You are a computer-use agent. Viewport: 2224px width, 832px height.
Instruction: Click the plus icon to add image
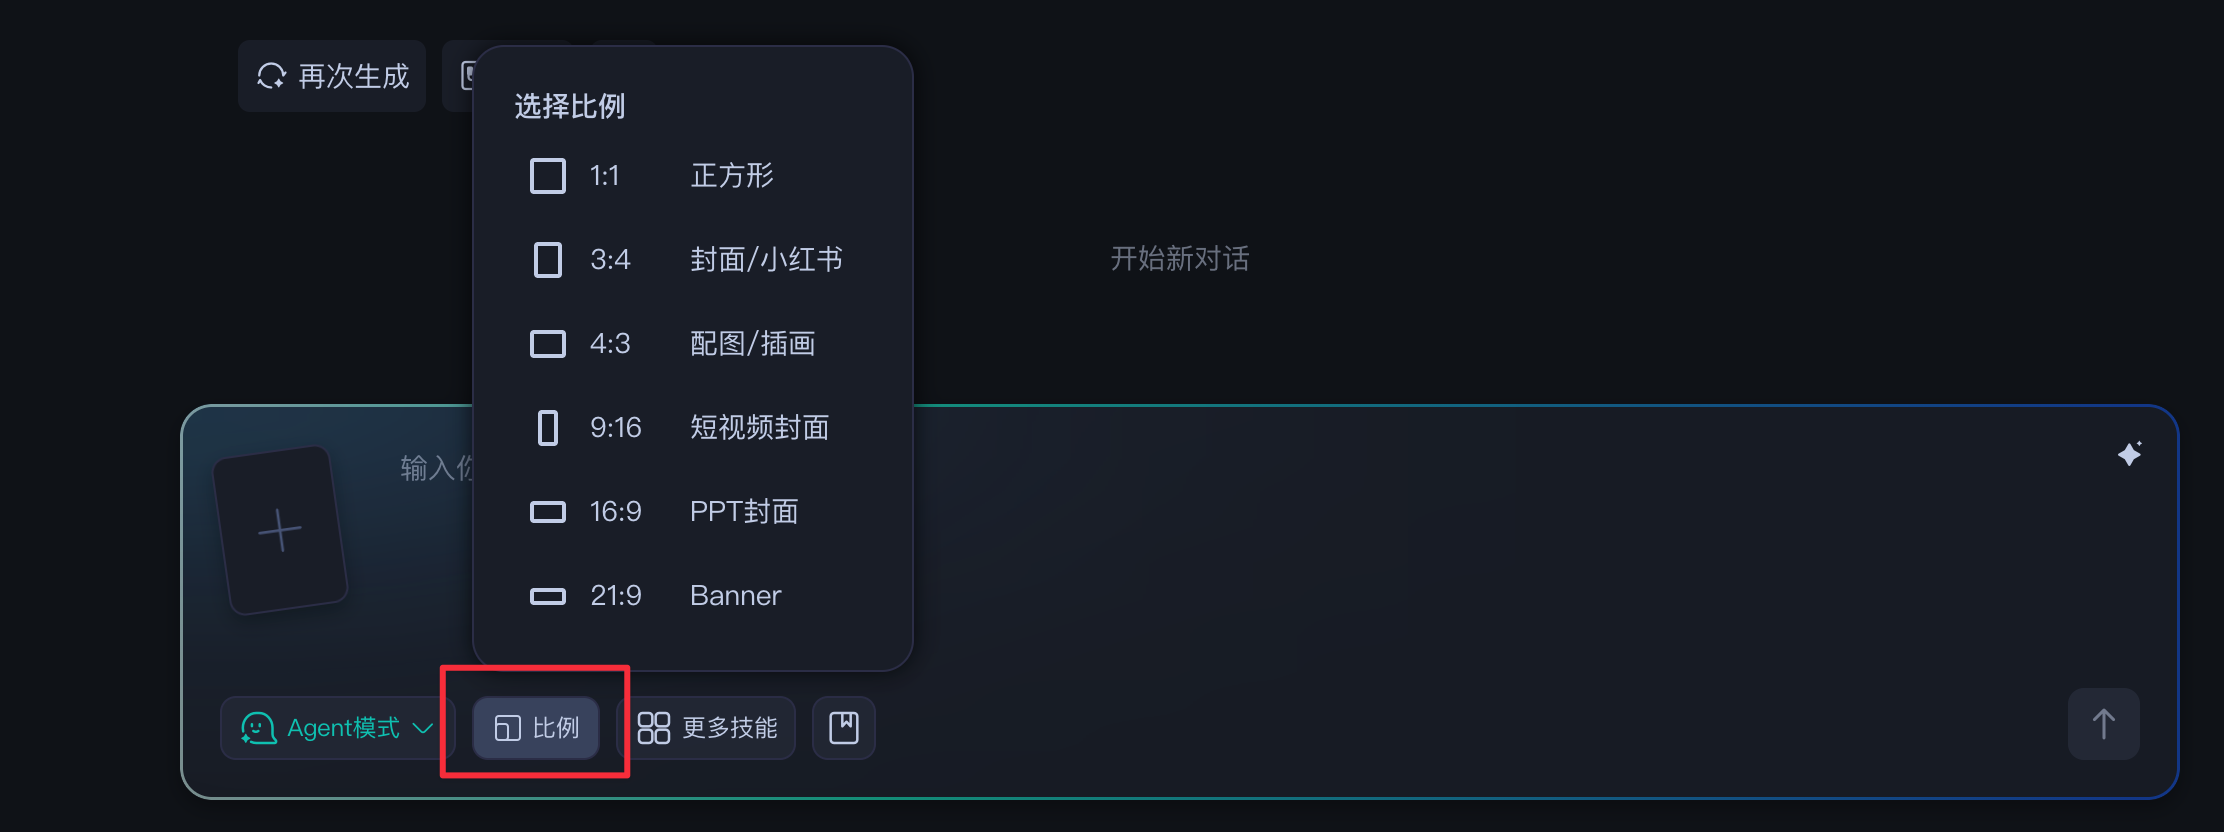(x=280, y=530)
